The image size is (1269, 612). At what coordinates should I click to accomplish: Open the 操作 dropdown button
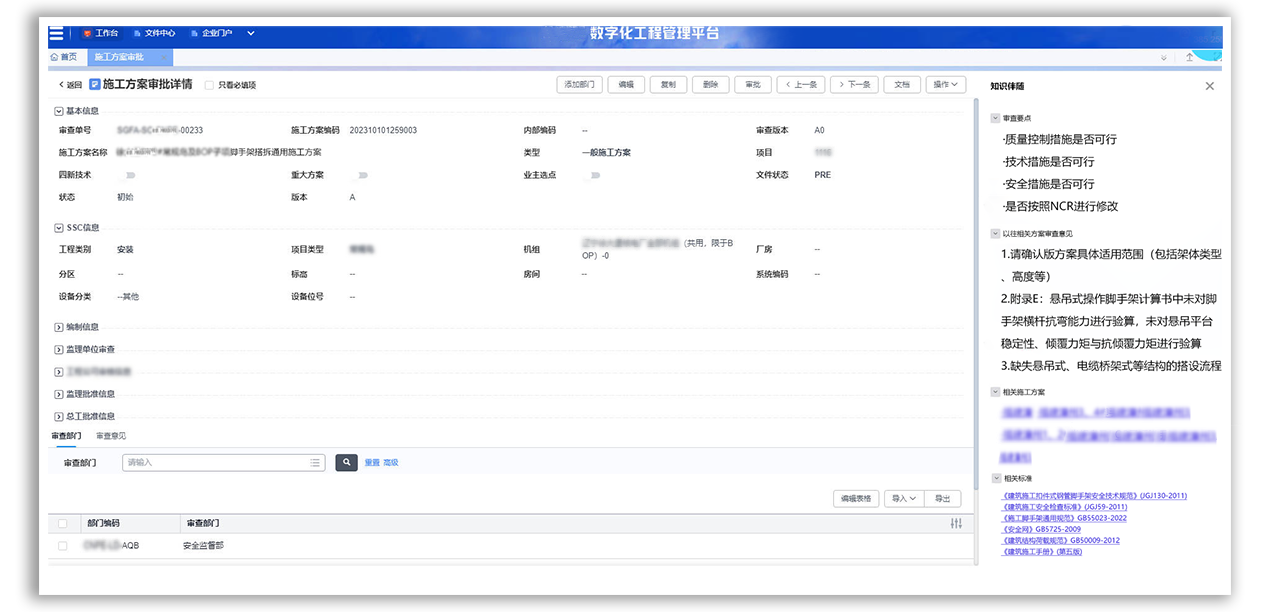pyautogui.click(x=945, y=85)
